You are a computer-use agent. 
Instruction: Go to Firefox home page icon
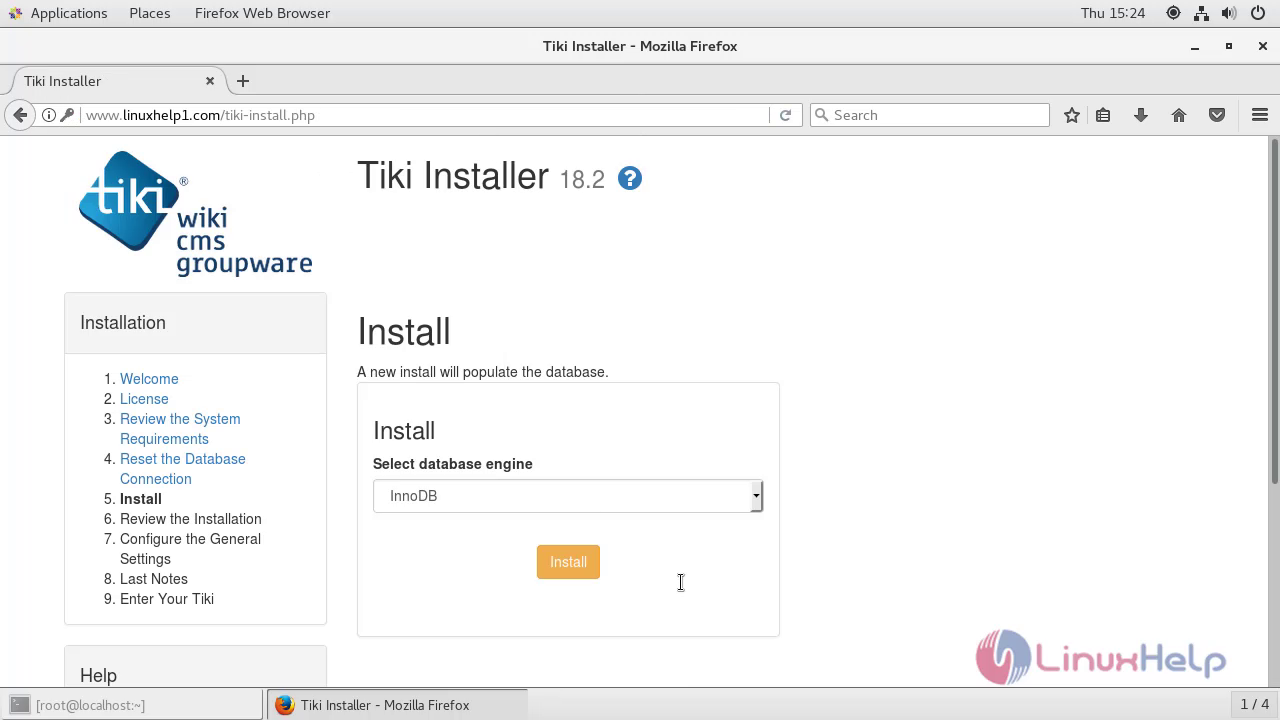click(x=1179, y=115)
